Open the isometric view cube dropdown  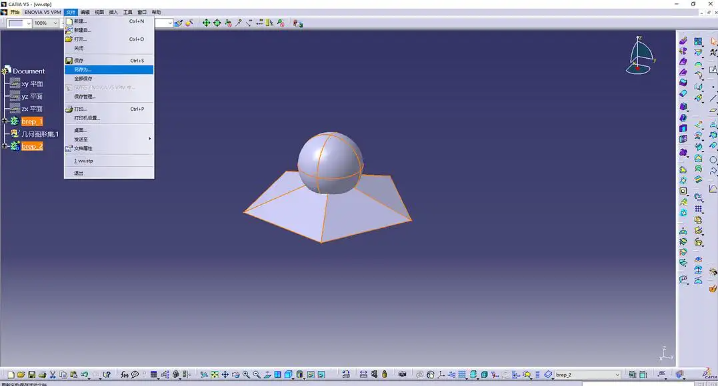point(293,378)
